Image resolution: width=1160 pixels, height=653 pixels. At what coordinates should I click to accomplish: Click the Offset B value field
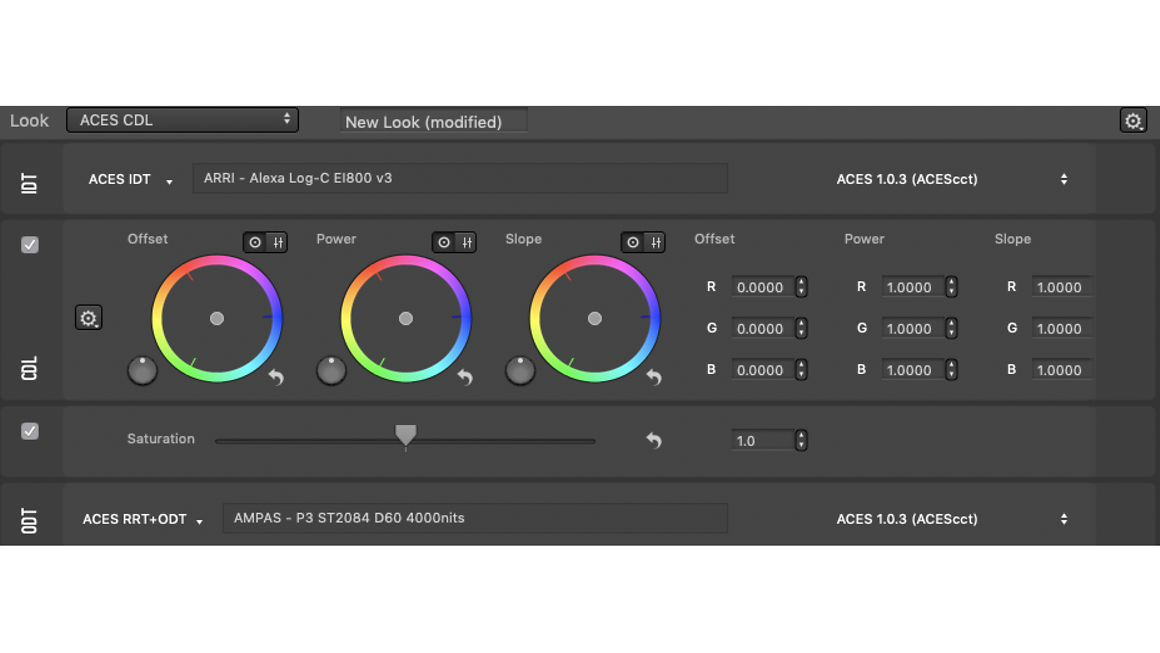763,370
